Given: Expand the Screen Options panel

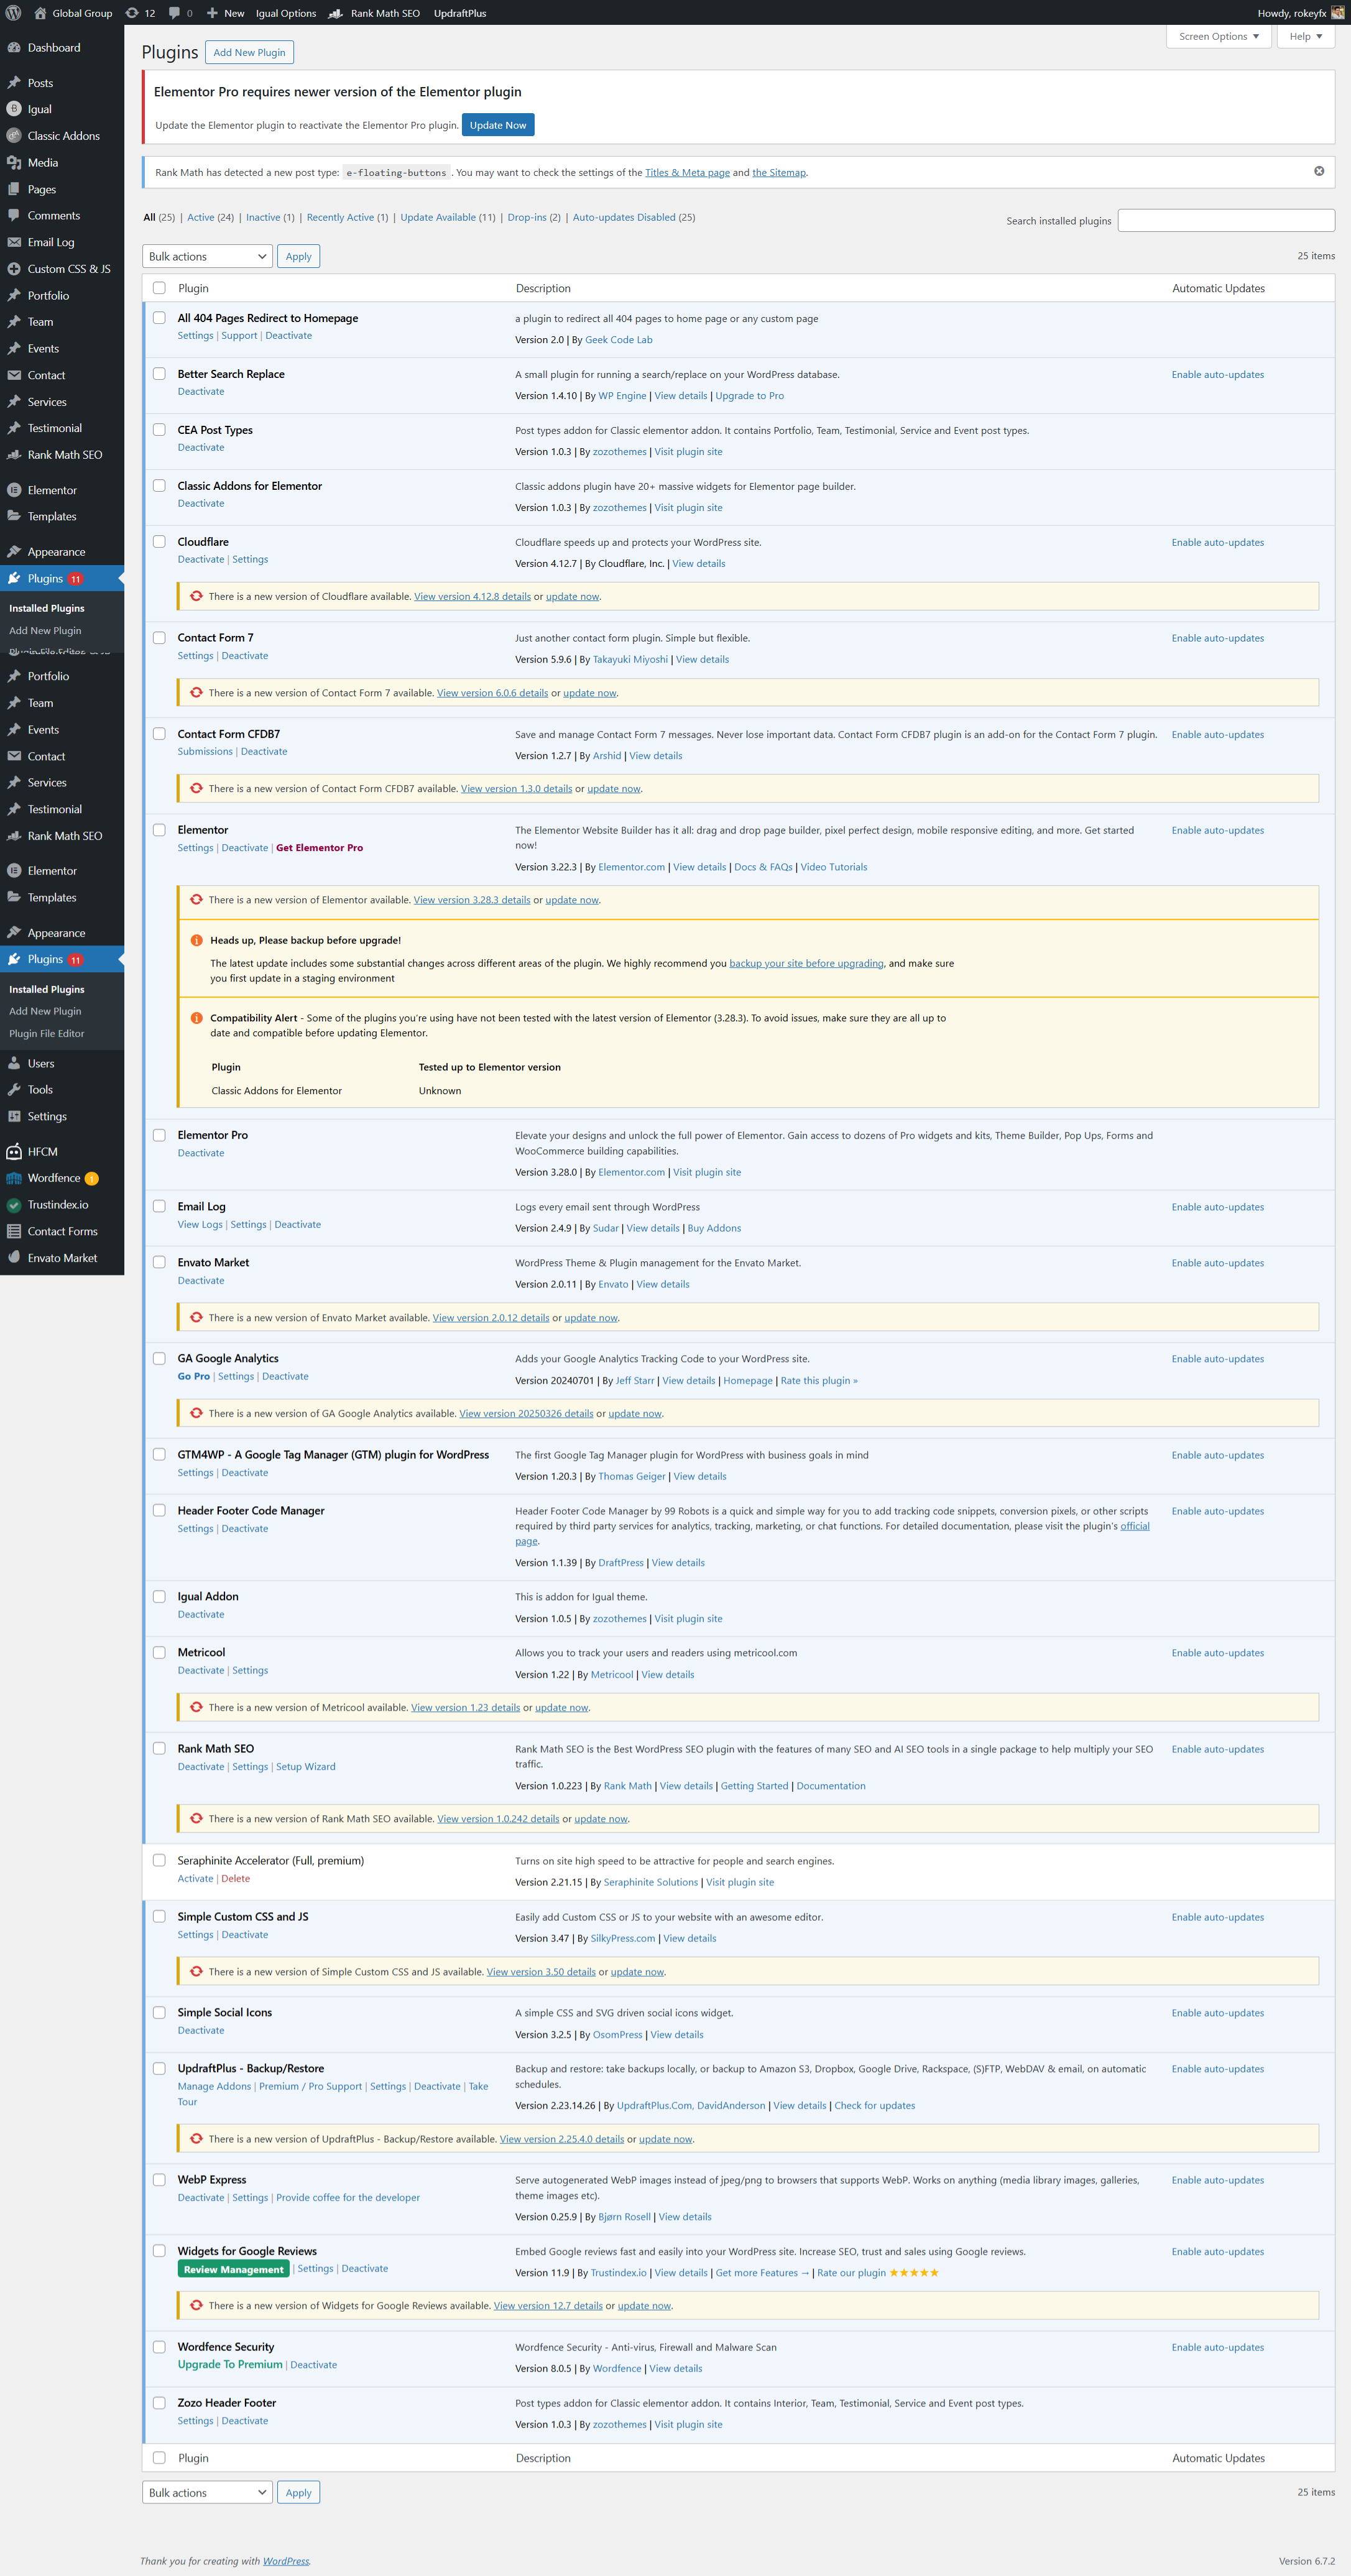Looking at the screenshot, I should [x=1218, y=36].
